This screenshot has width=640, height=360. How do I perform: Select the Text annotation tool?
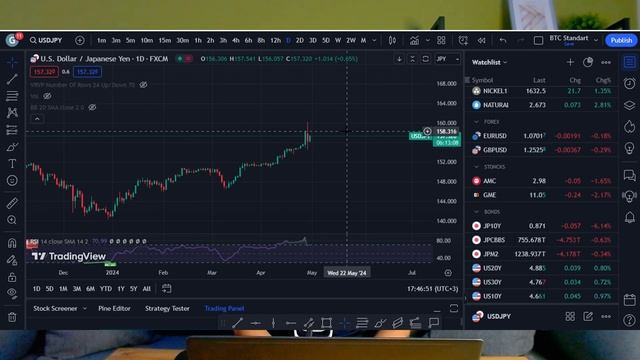point(12,164)
